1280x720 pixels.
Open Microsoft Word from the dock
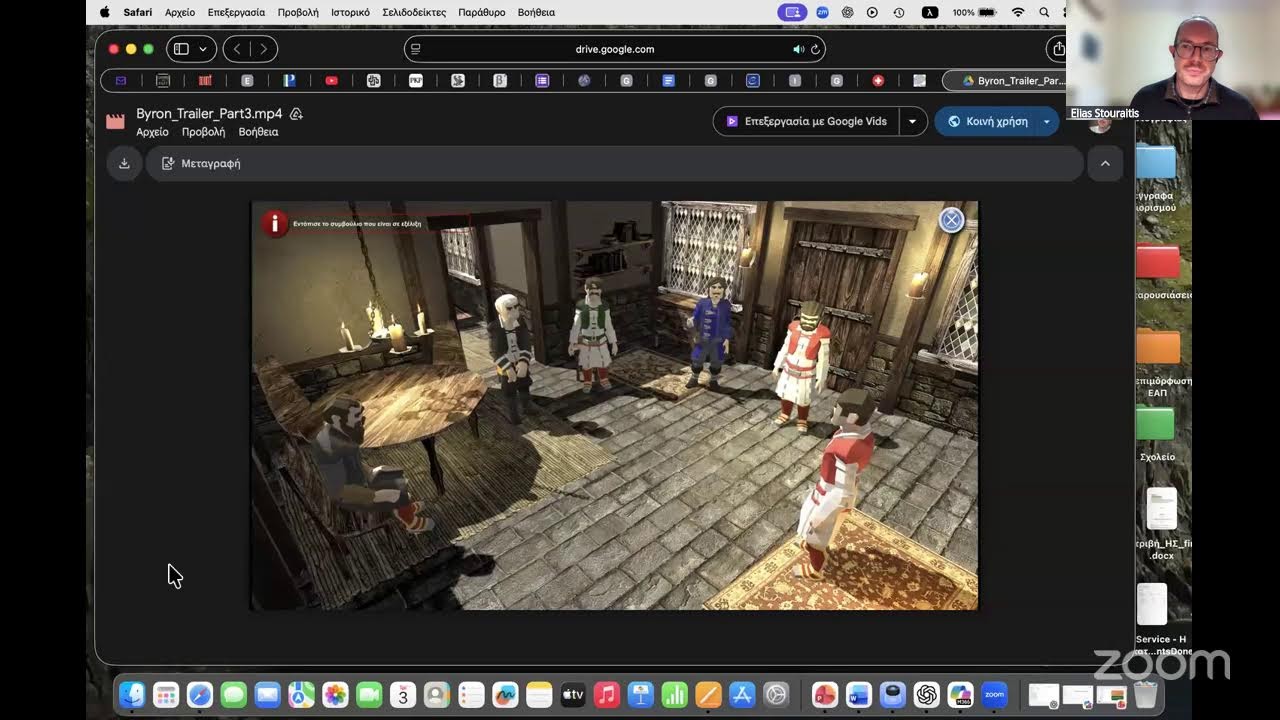[x=858, y=694]
